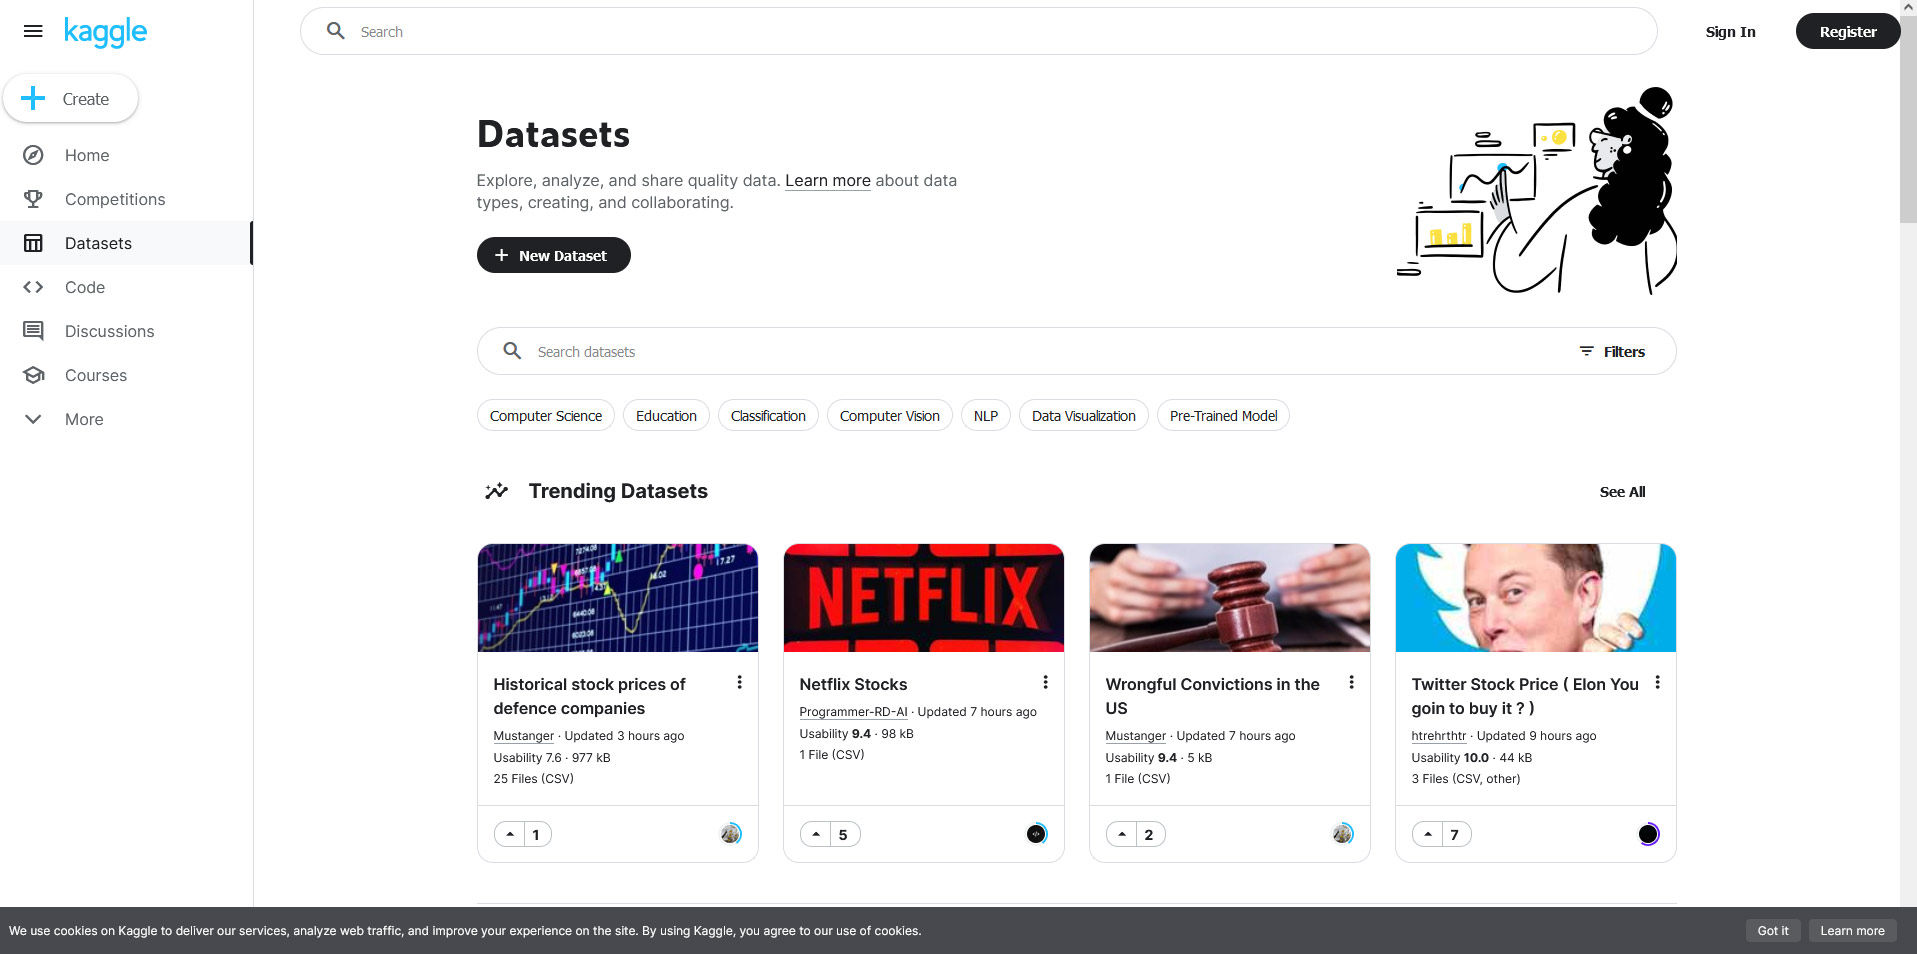
Task: Click author avatar on Wrongful Convictions card
Action: (1343, 834)
